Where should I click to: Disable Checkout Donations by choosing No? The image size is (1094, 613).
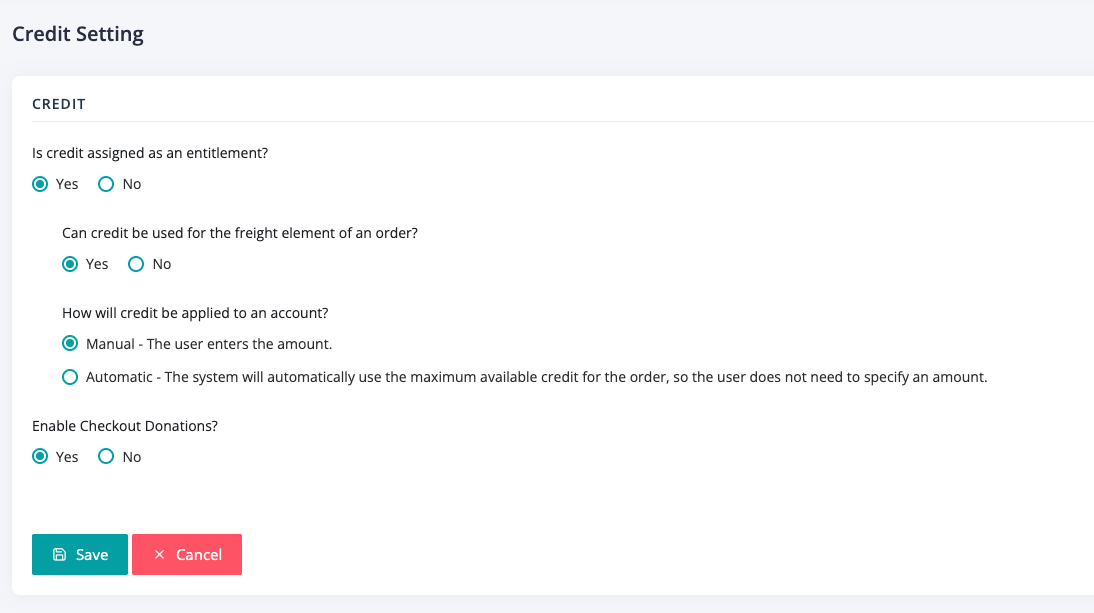click(106, 457)
